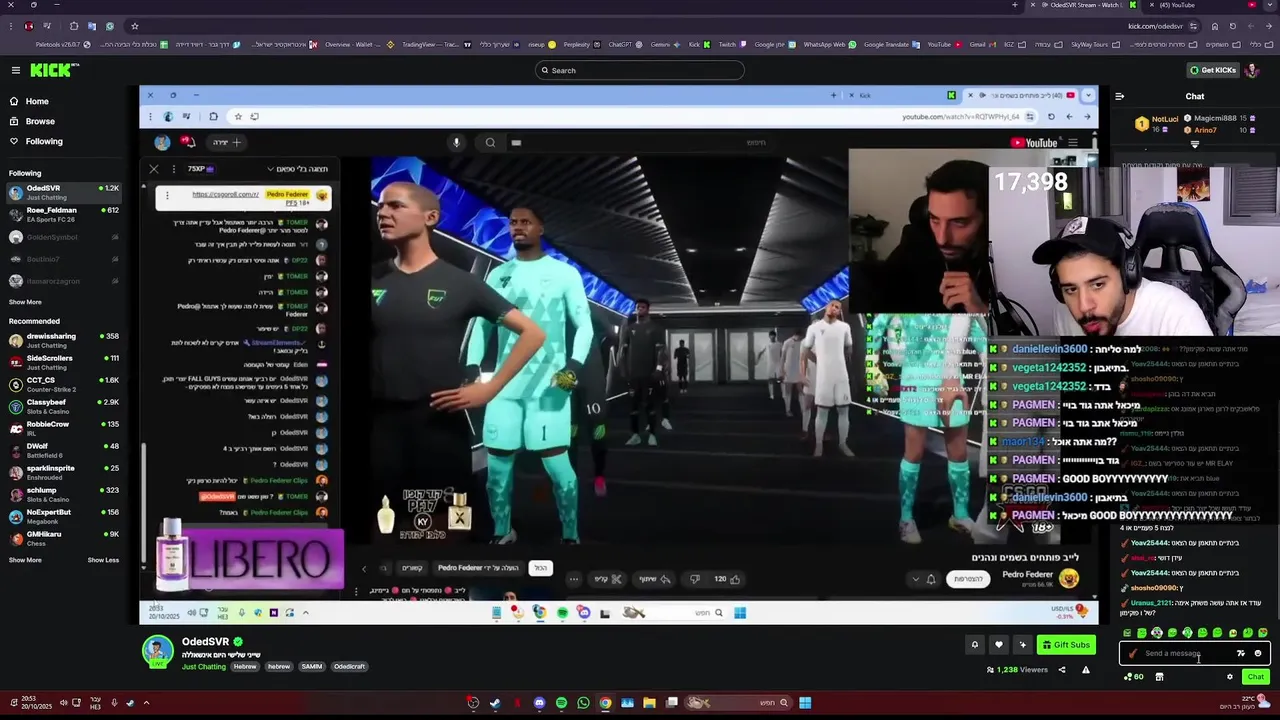Open Roee_Feldman channel in Following list
The image size is (1280, 720).
click(x=64, y=214)
